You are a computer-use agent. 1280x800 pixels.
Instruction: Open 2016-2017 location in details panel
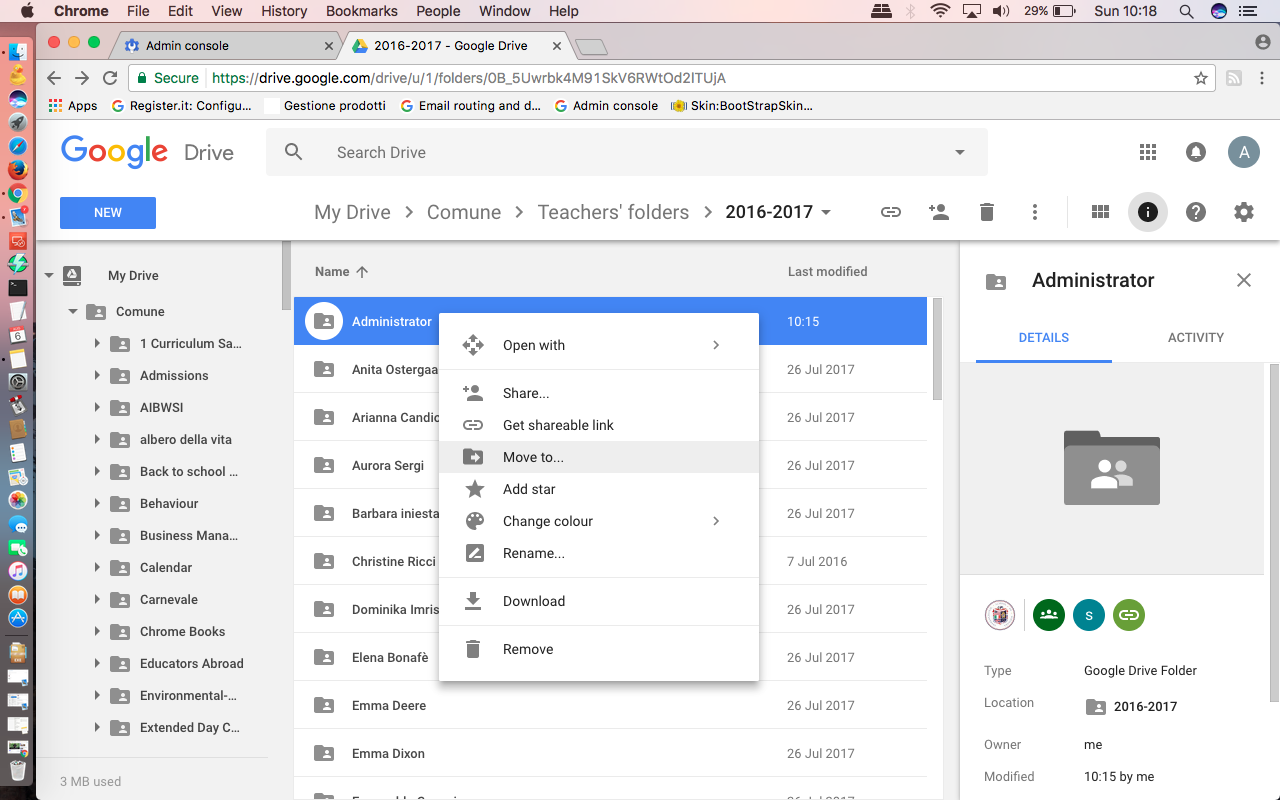pyautogui.click(x=1131, y=706)
